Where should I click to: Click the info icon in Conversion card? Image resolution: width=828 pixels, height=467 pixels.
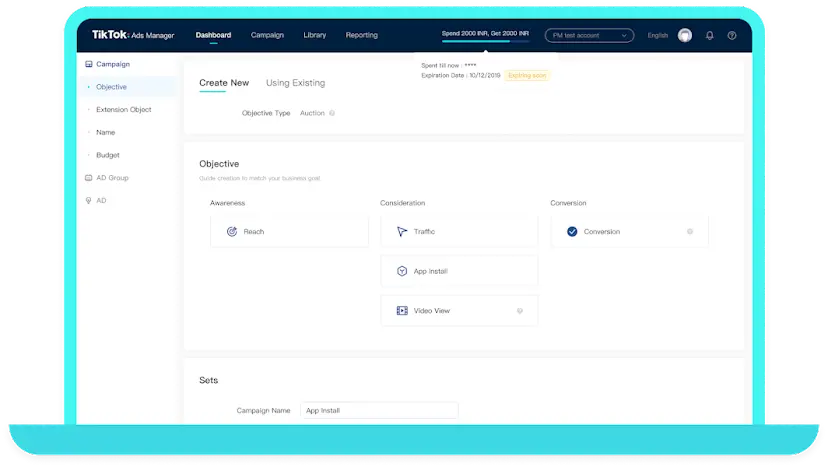(690, 231)
